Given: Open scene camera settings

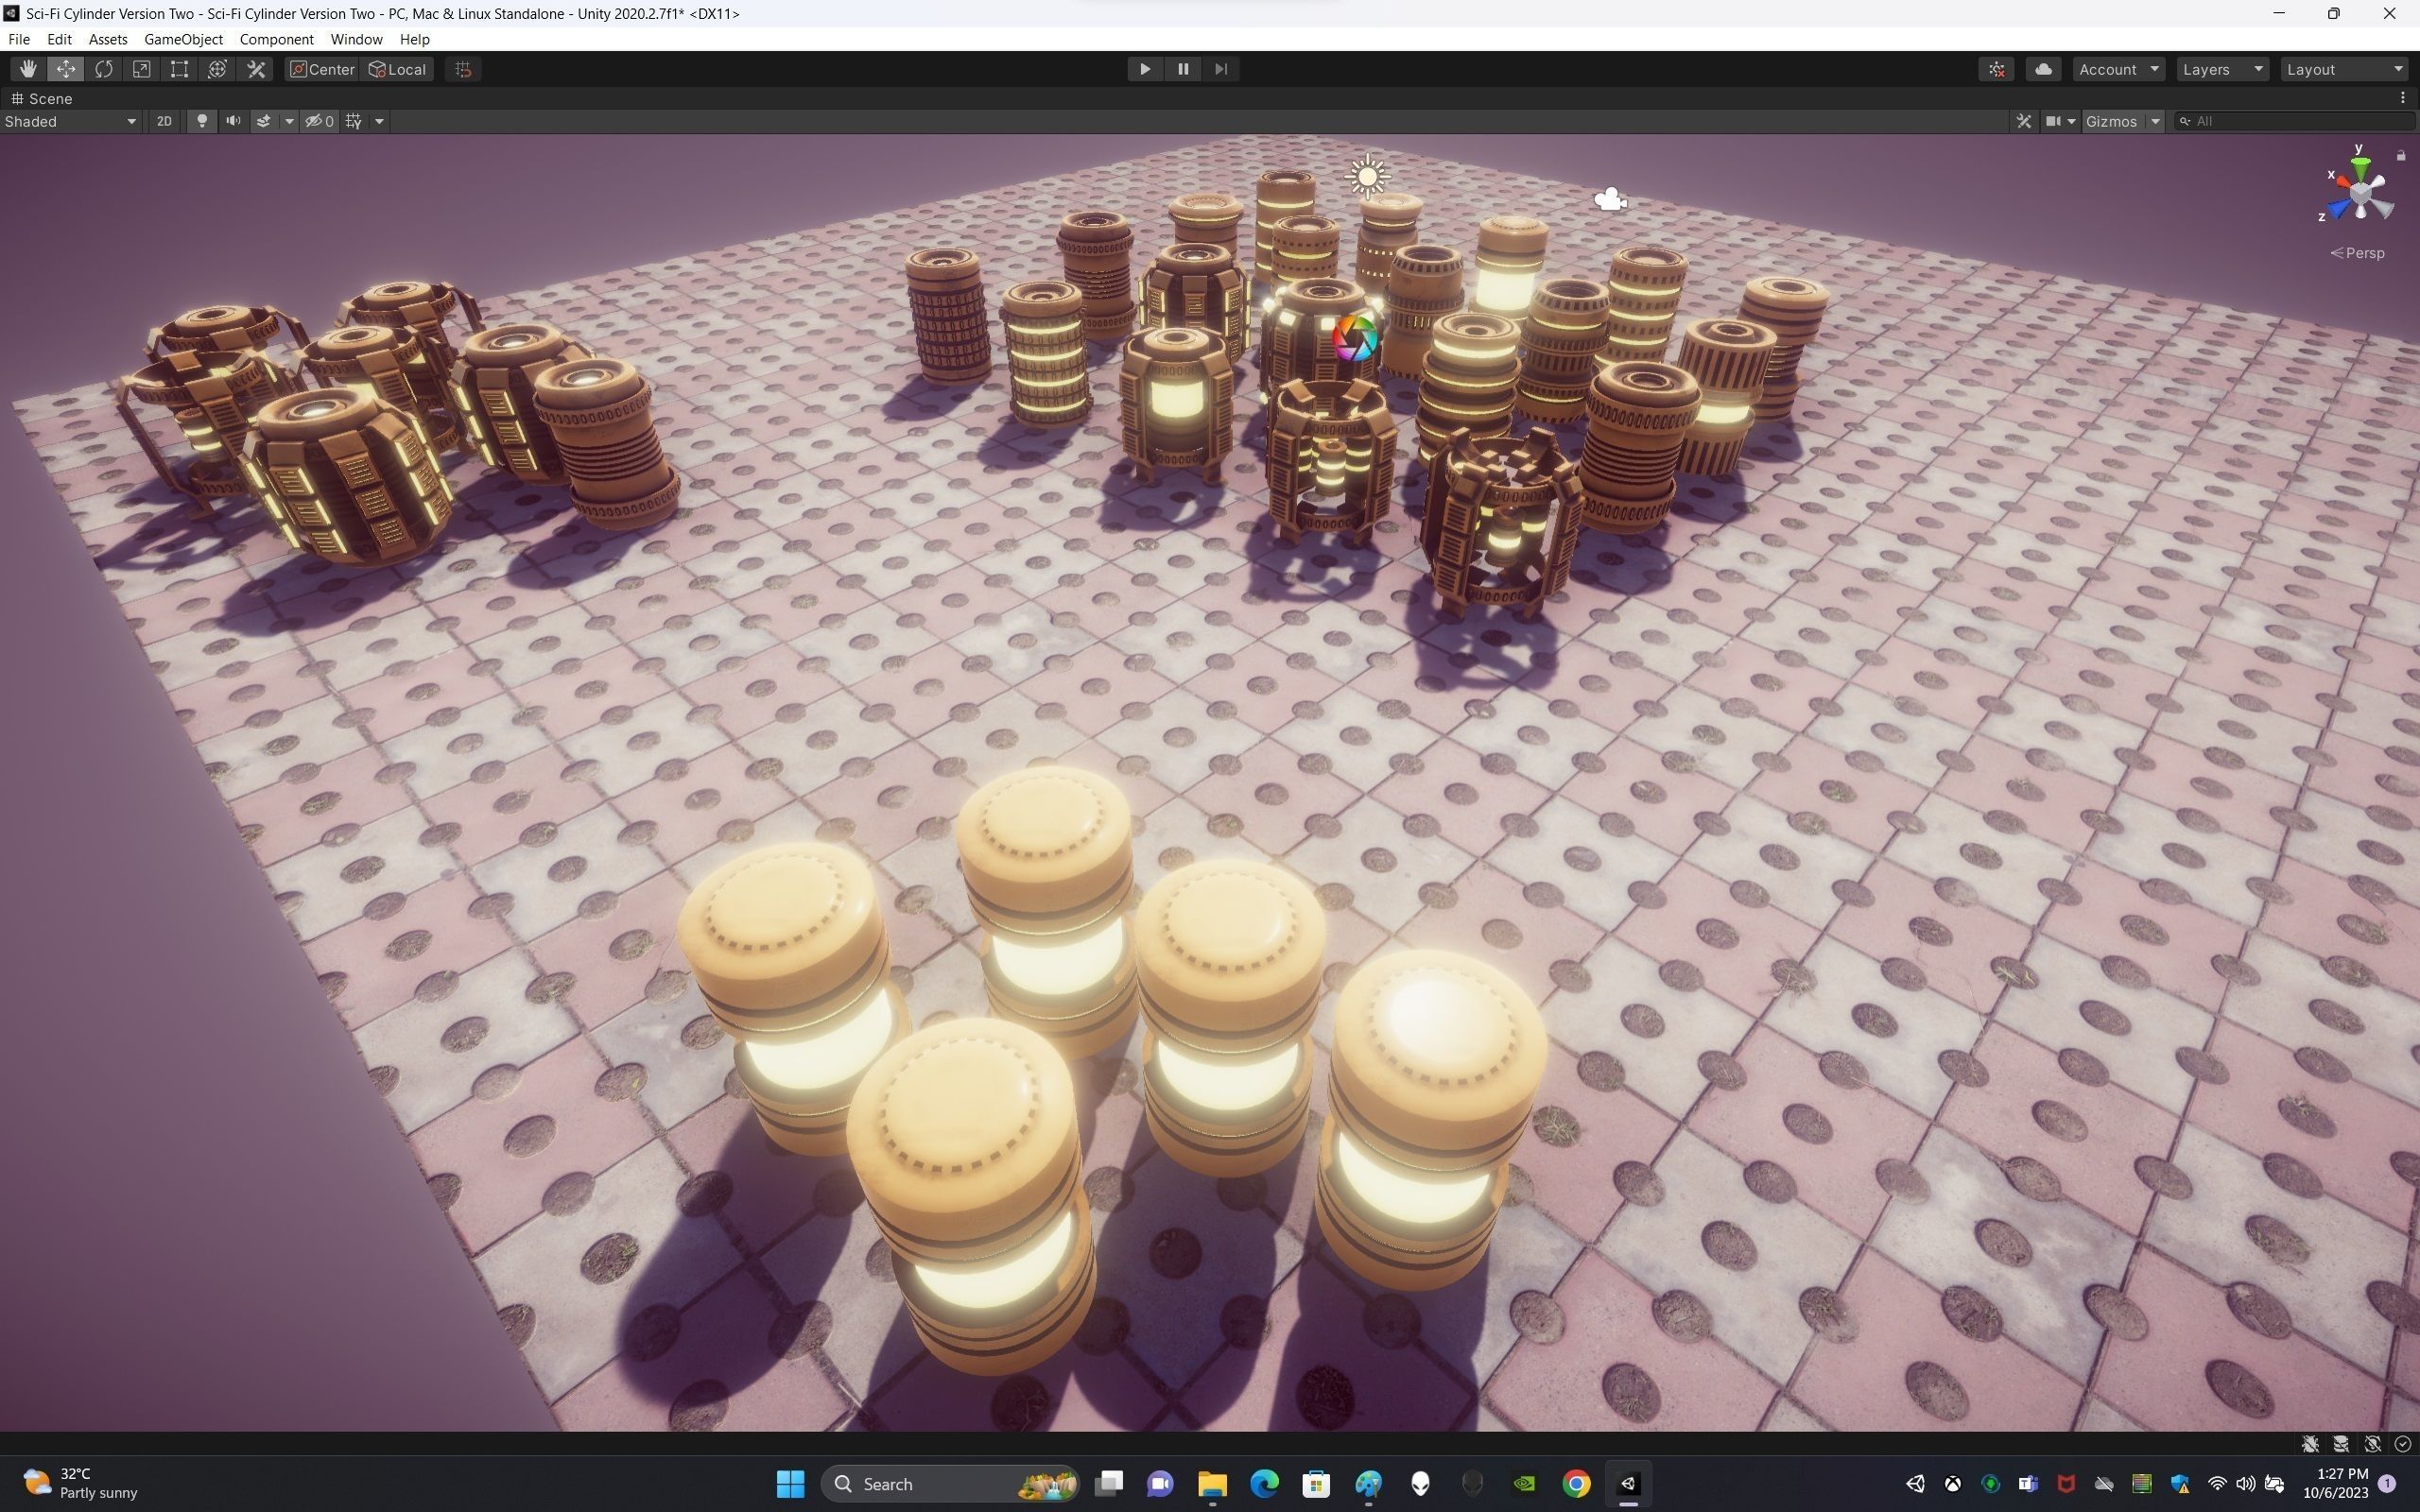Looking at the screenshot, I should (x=2053, y=121).
